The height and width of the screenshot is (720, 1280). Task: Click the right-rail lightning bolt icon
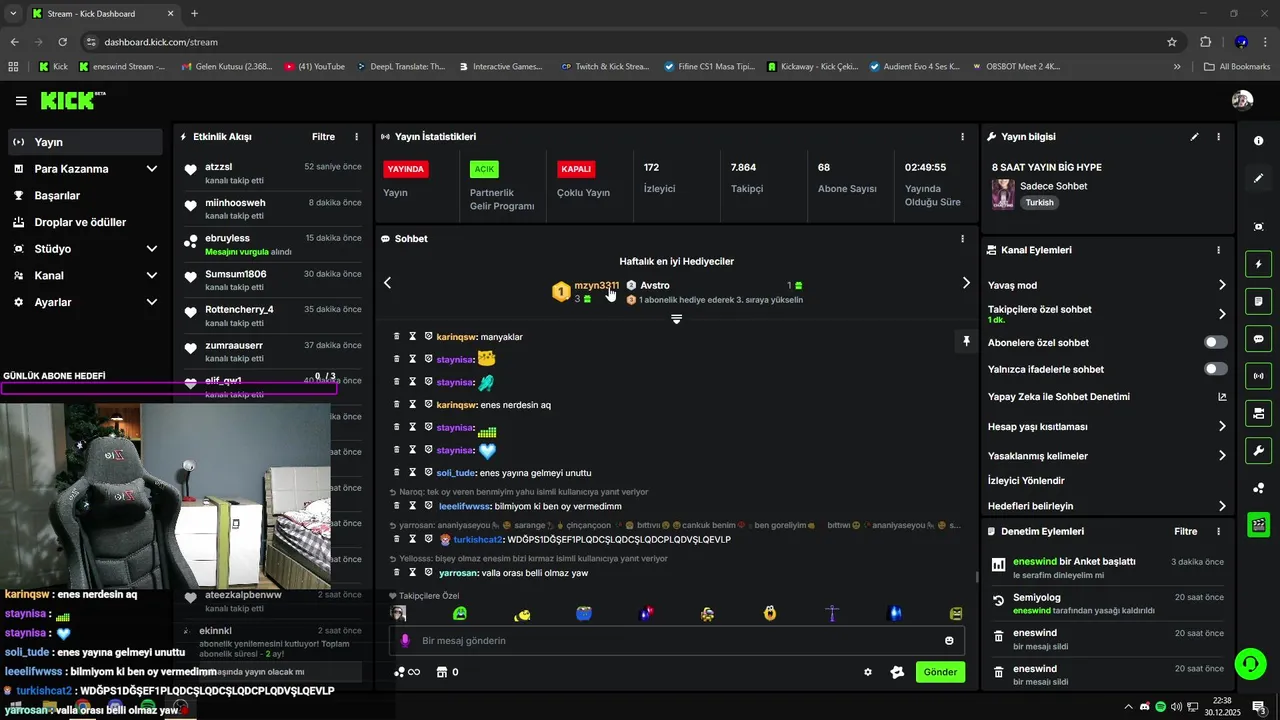click(x=1258, y=265)
